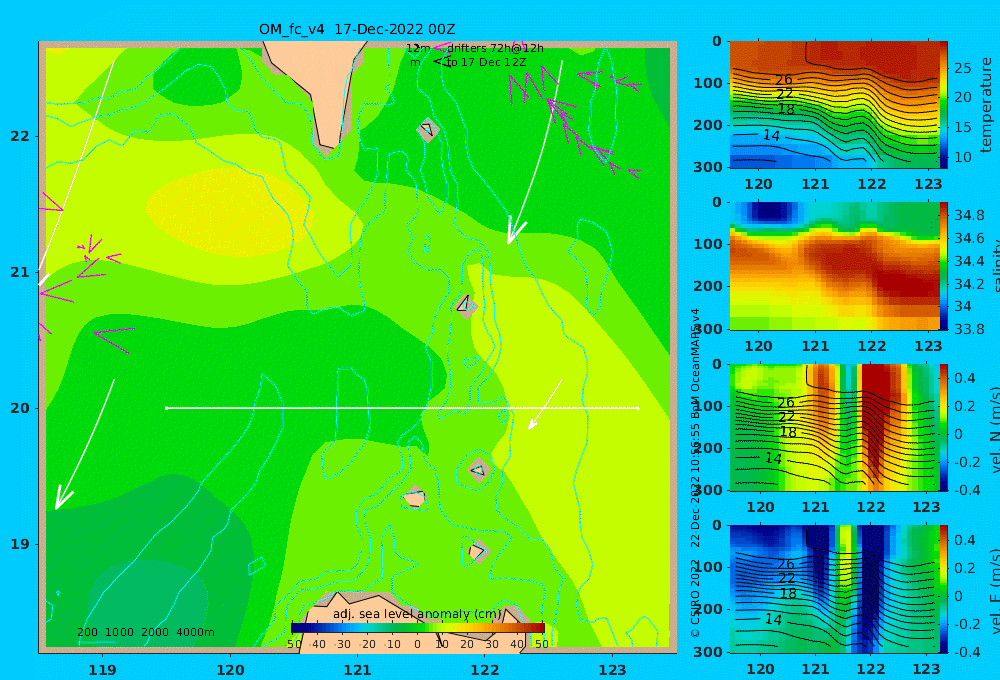Click tick value 25 on the temperature color scale
This screenshot has height=680, width=1000.
(963, 68)
